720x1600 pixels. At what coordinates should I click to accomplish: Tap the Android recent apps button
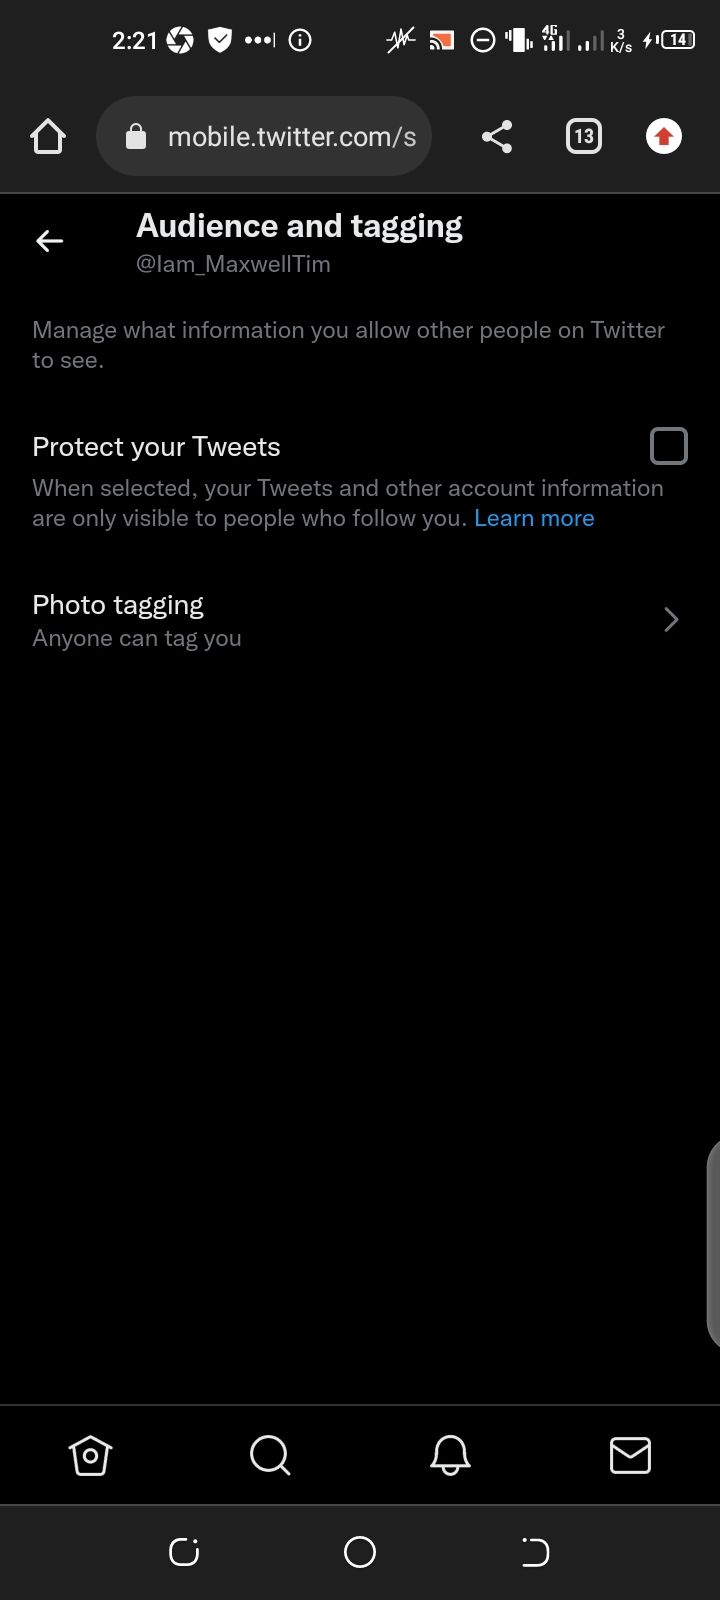[184, 1552]
